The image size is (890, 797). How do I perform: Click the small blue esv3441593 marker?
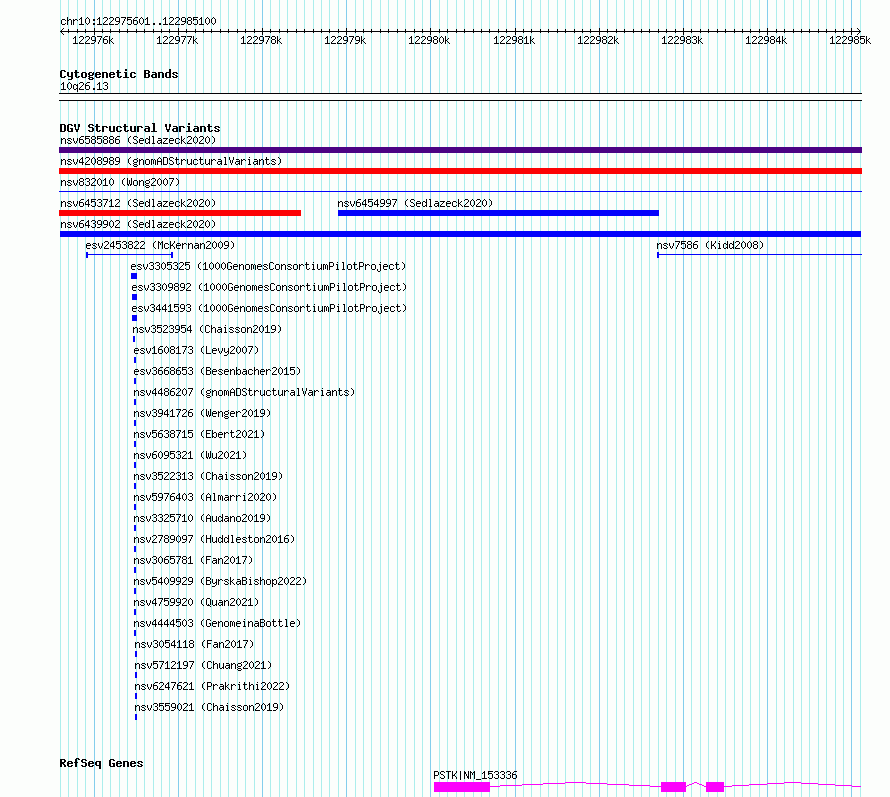point(135,318)
